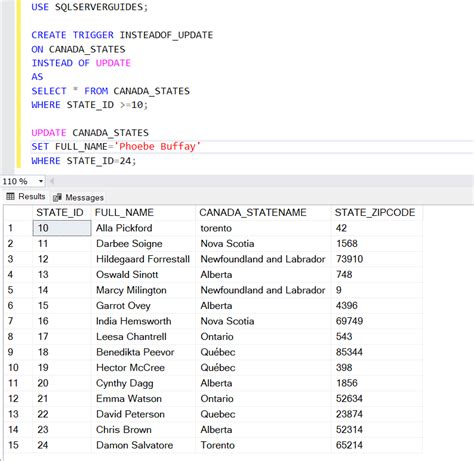This screenshot has width=474, height=461.
Task: Switch to the Results tab
Action: (26, 196)
